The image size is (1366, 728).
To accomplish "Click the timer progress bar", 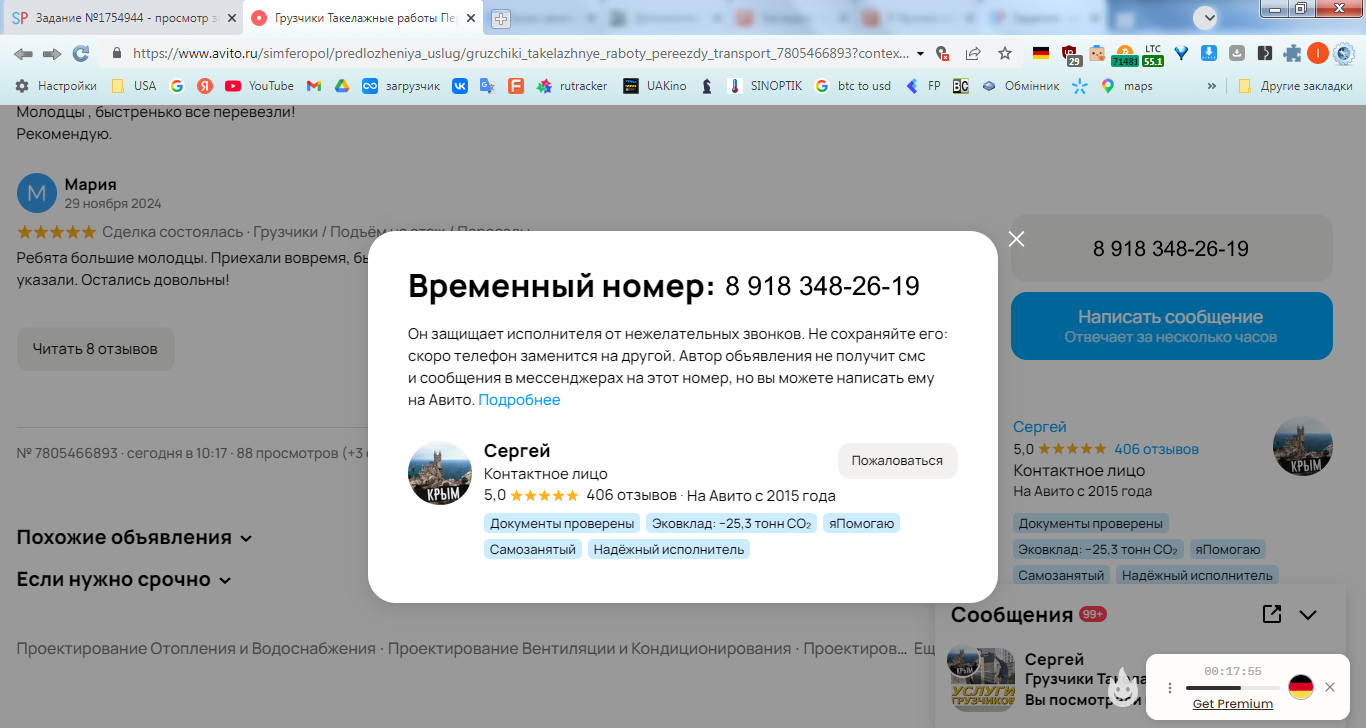I will pyautogui.click(x=1232, y=688).
